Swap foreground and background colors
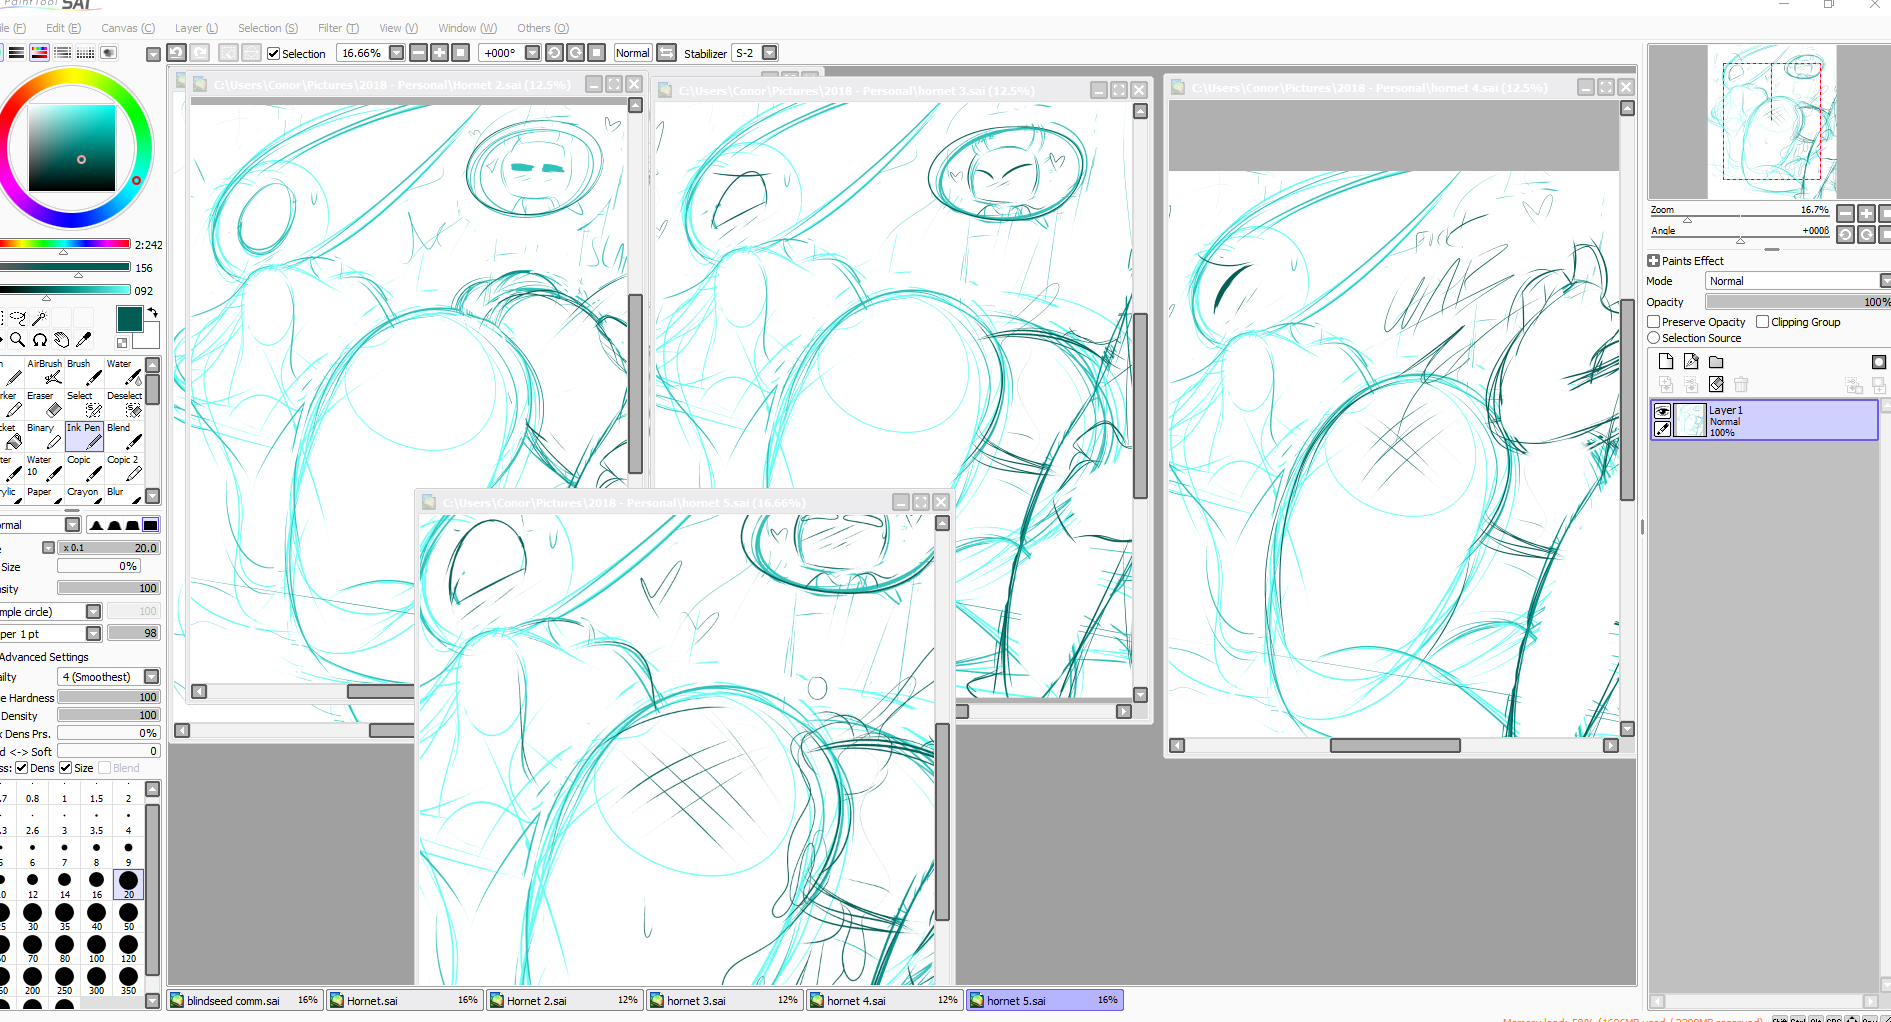The width and height of the screenshot is (1891, 1022). [153, 313]
